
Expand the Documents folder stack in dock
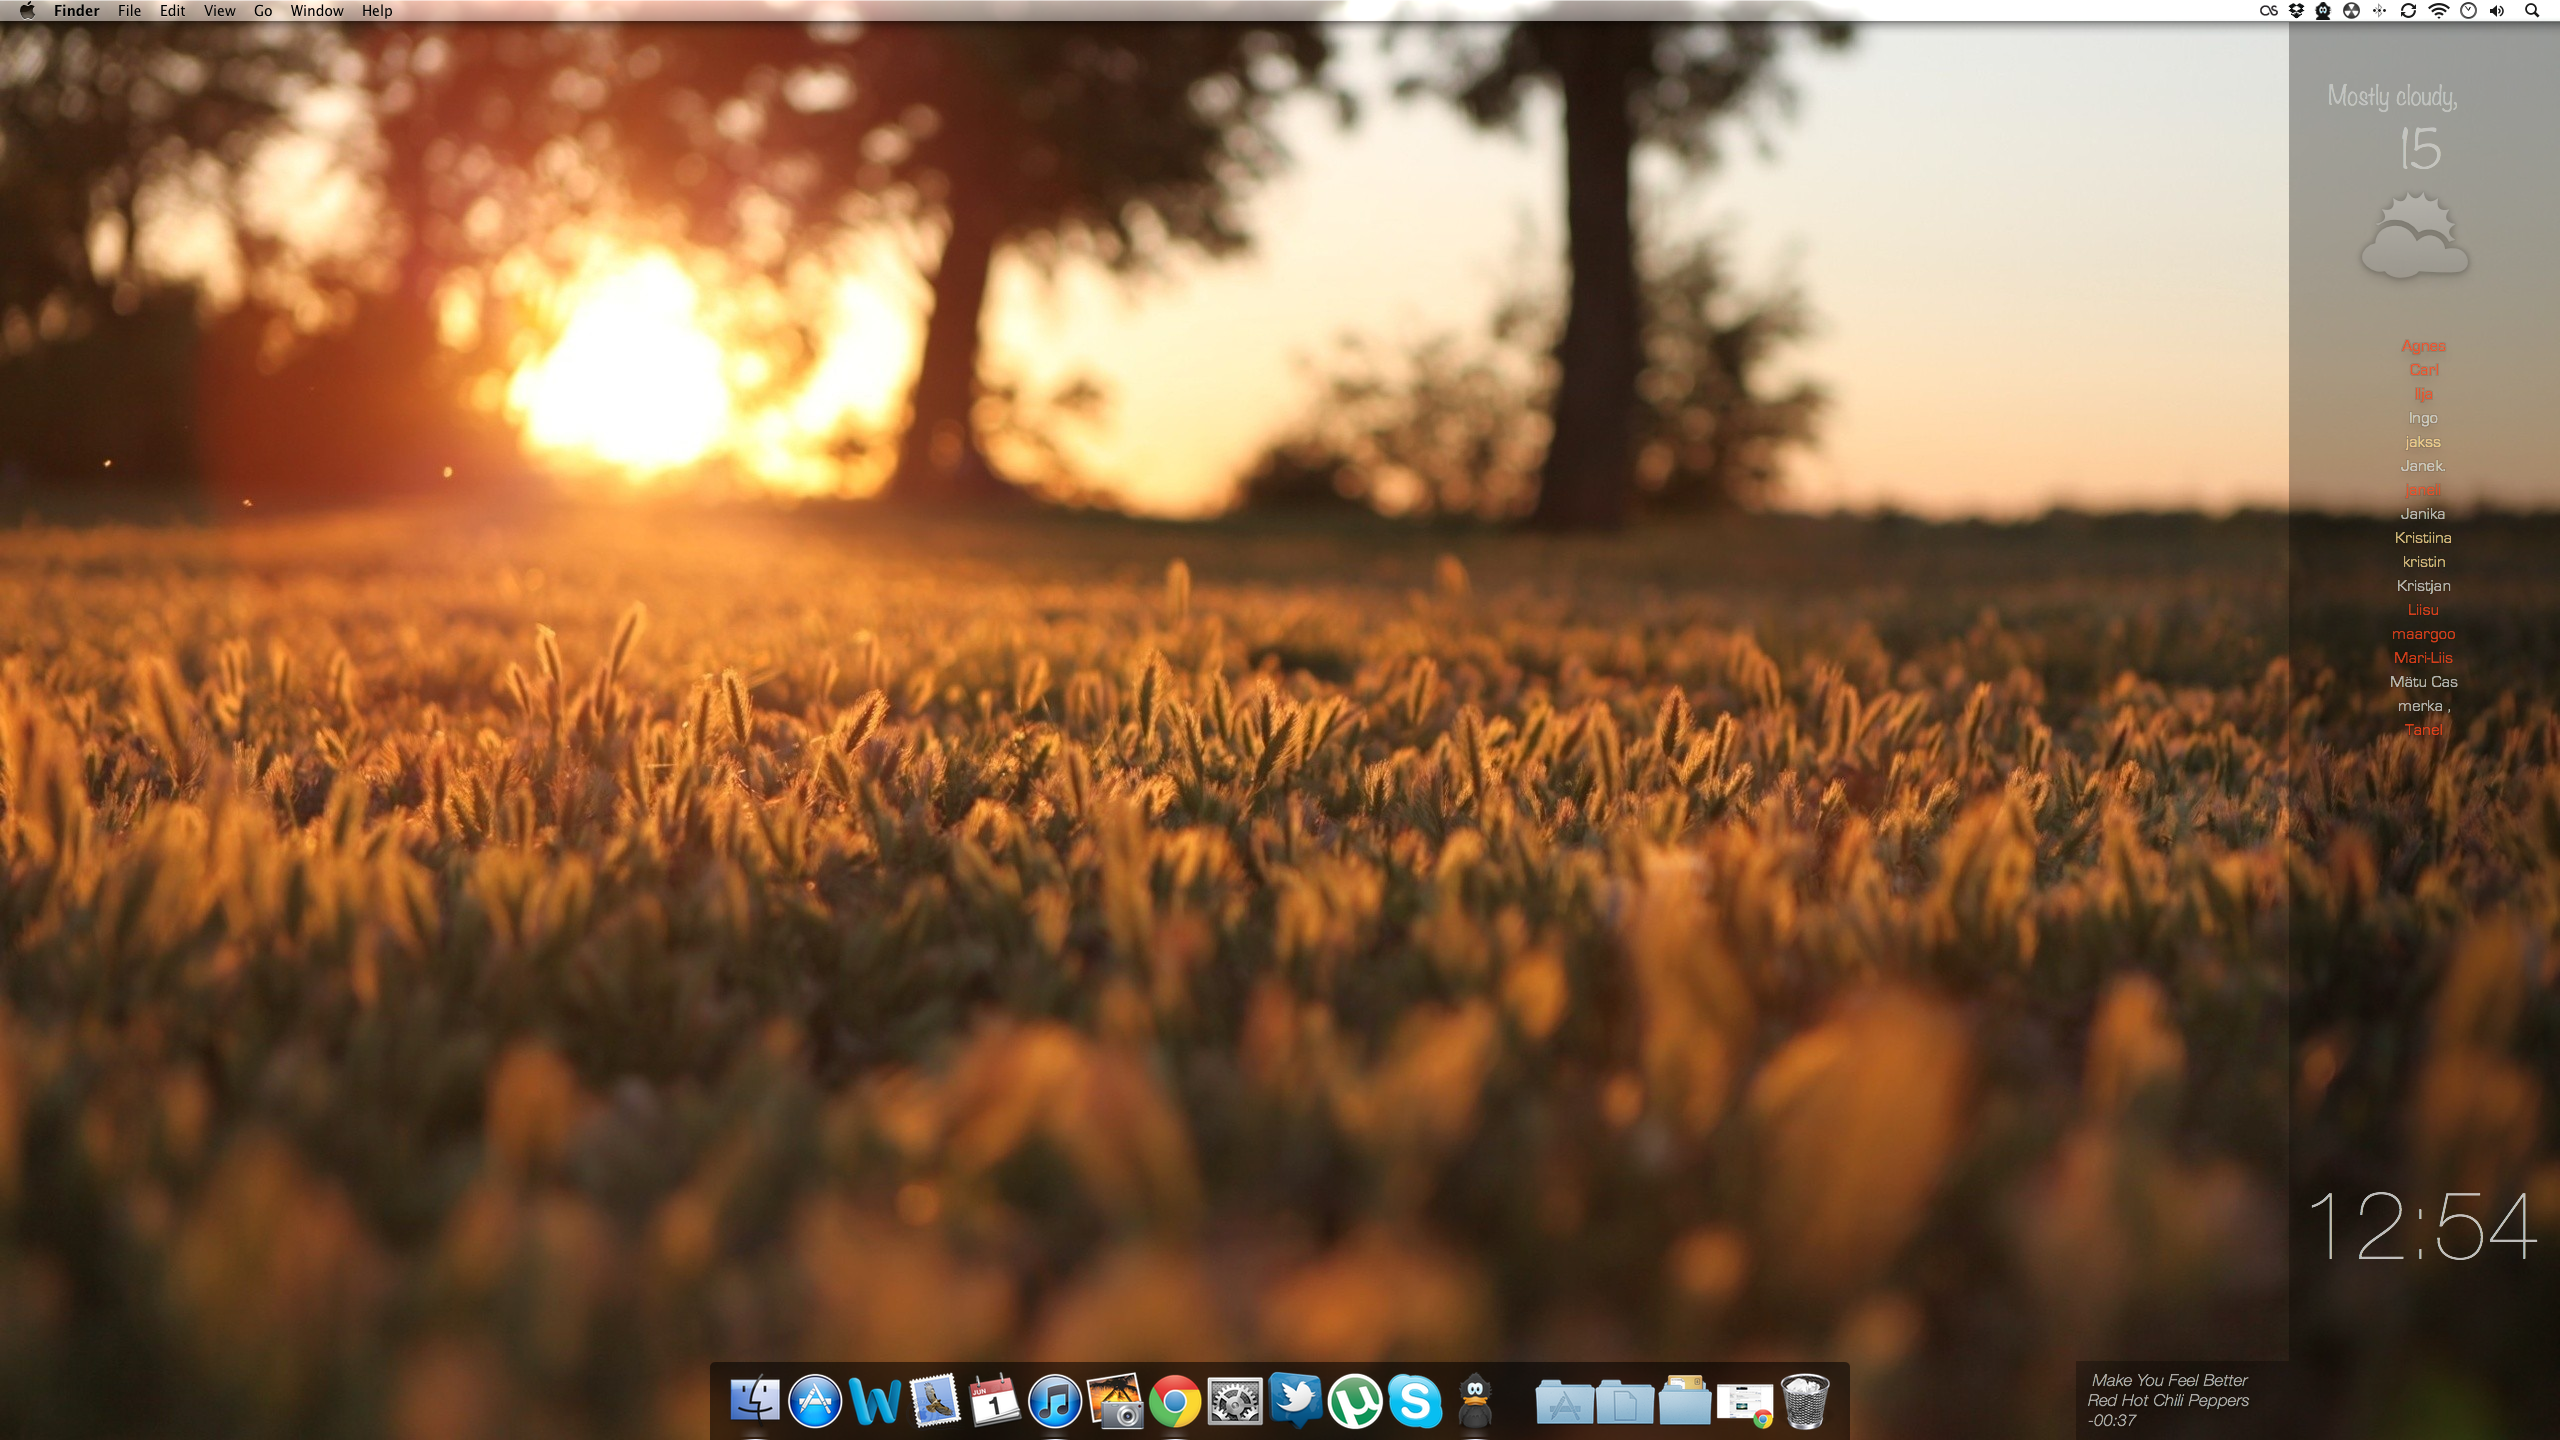(1624, 1401)
